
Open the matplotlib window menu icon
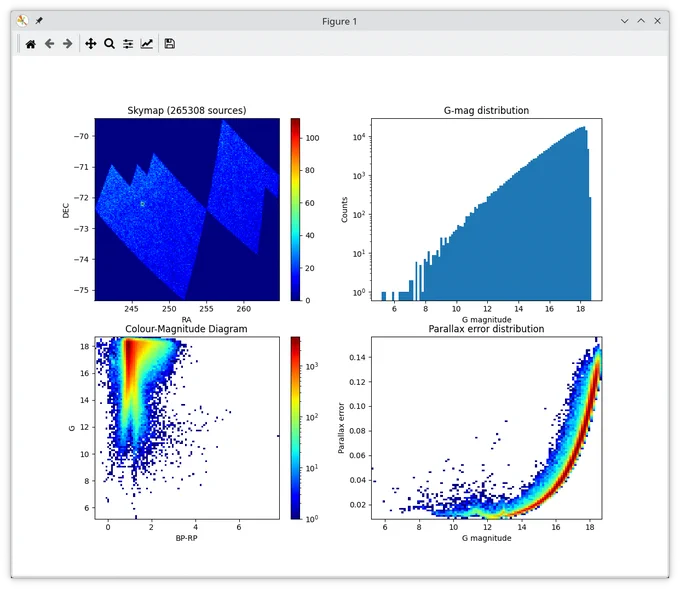click(22, 21)
